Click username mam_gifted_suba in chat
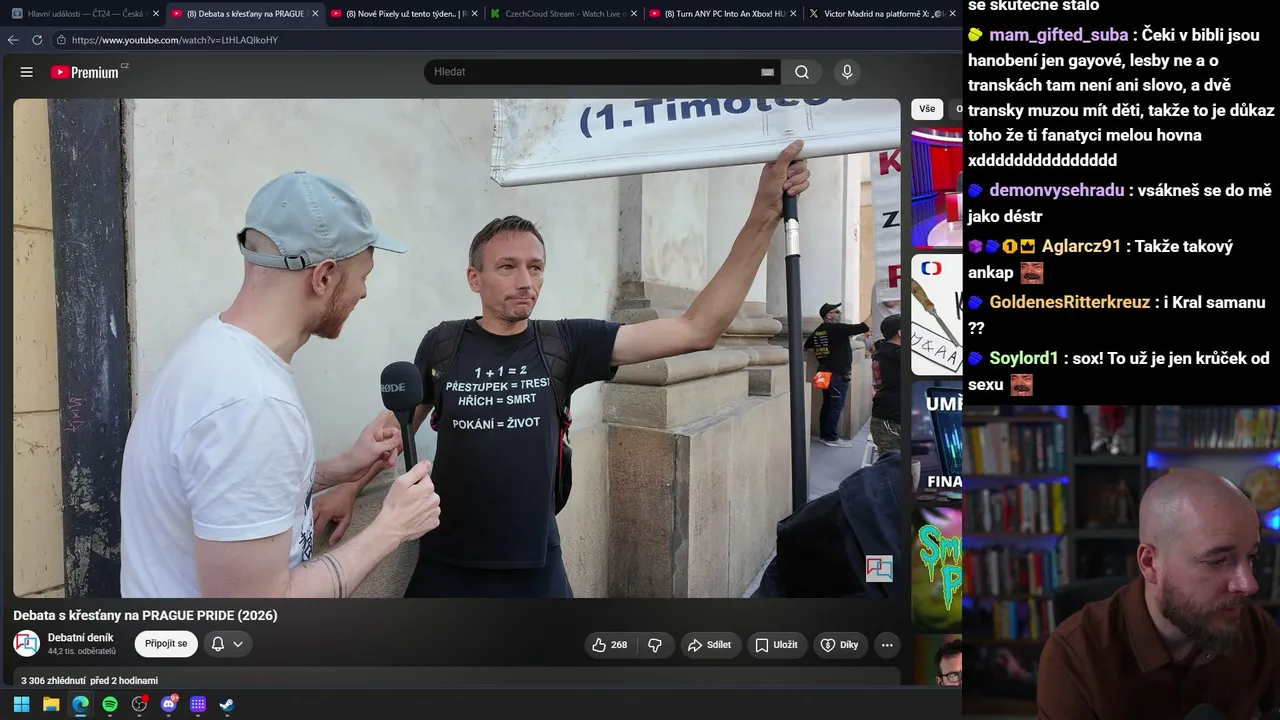Image resolution: width=1280 pixels, height=720 pixels. coord(1059,35)
